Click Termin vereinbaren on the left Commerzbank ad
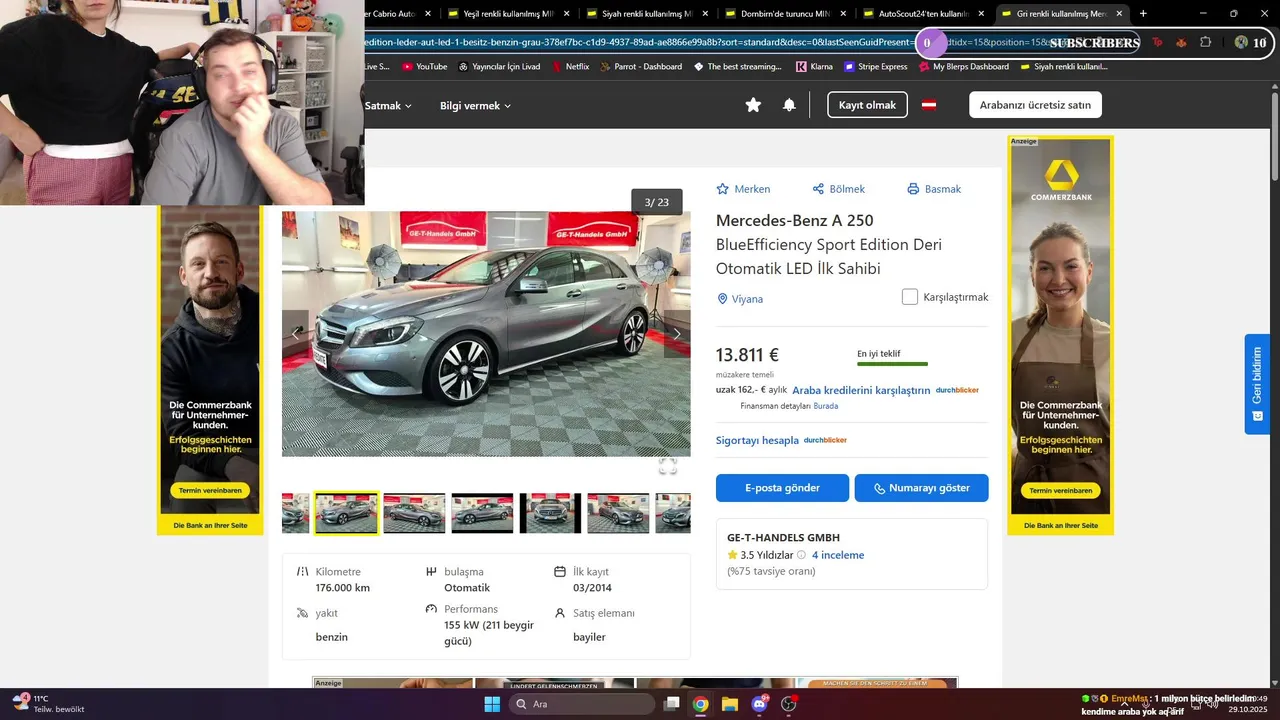This screenshot has width=1280, height=720. pos(208,491)
